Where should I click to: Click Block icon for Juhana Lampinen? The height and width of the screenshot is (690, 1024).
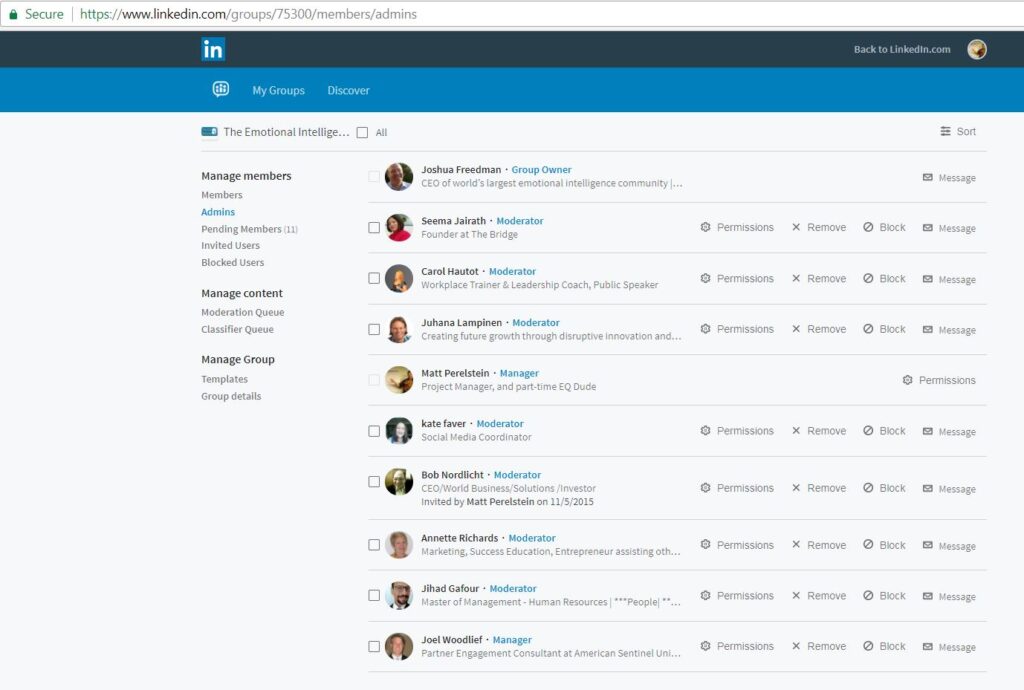(x=868, y=329)
